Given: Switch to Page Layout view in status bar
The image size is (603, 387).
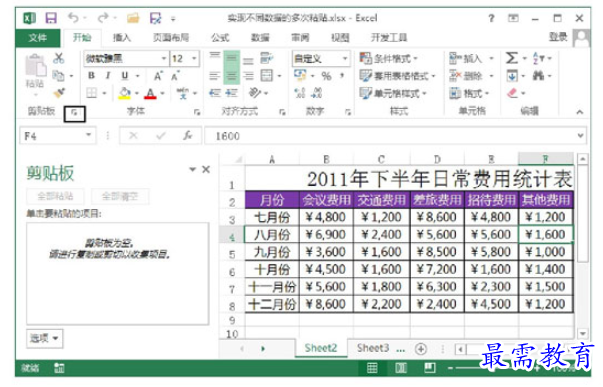Looking at the screenshot, I should [401, 368].
